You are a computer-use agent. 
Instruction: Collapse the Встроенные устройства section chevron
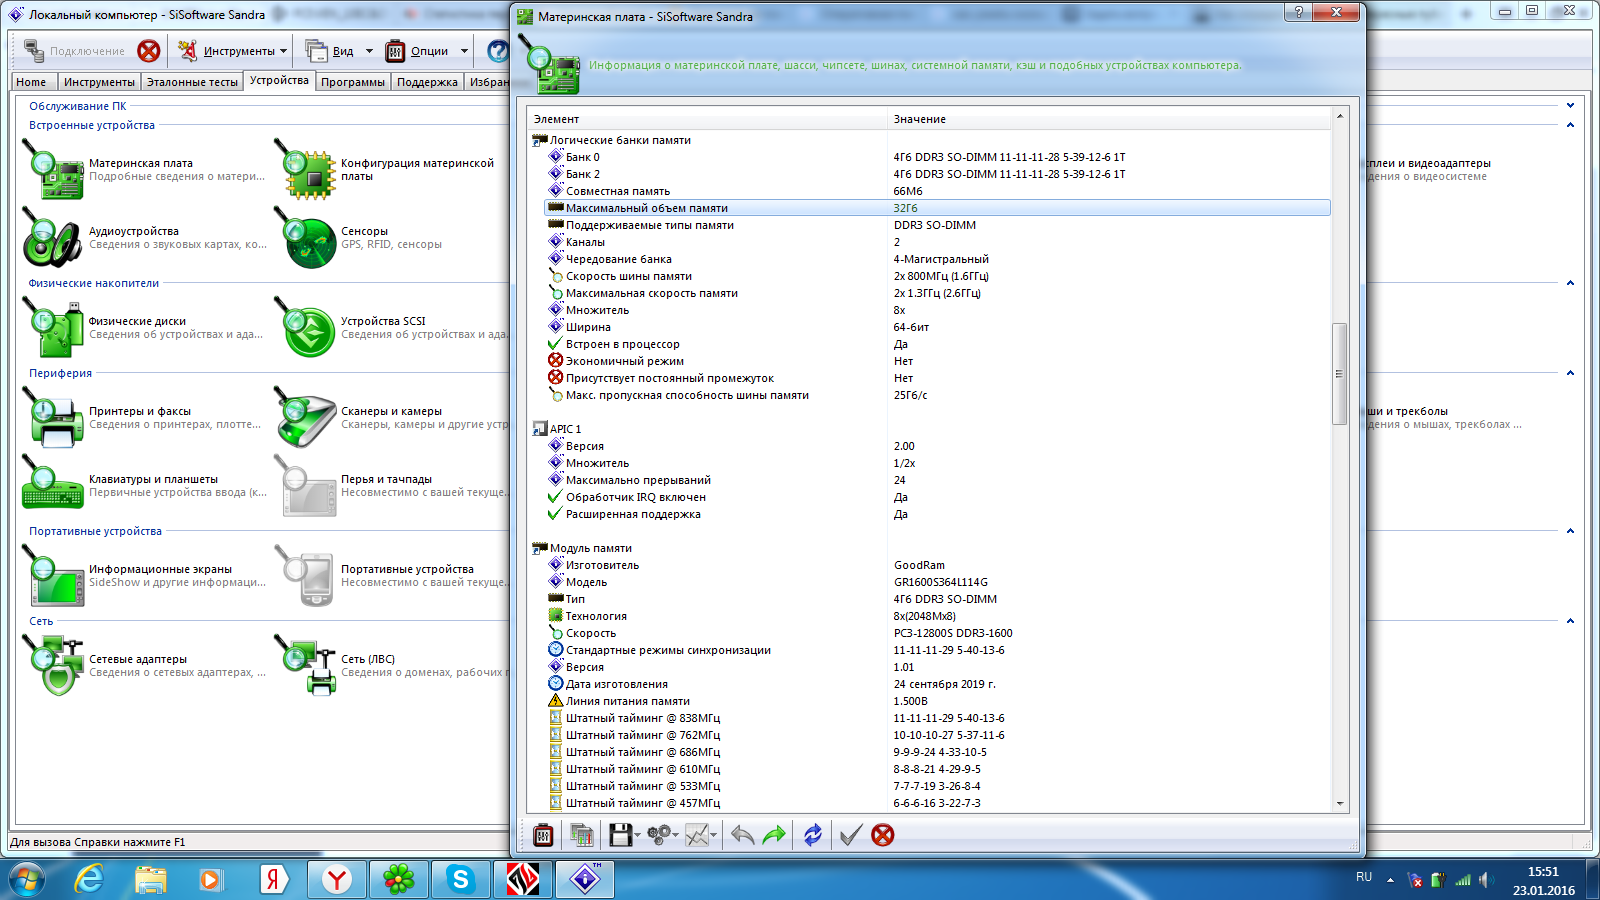coord(1570,125)
